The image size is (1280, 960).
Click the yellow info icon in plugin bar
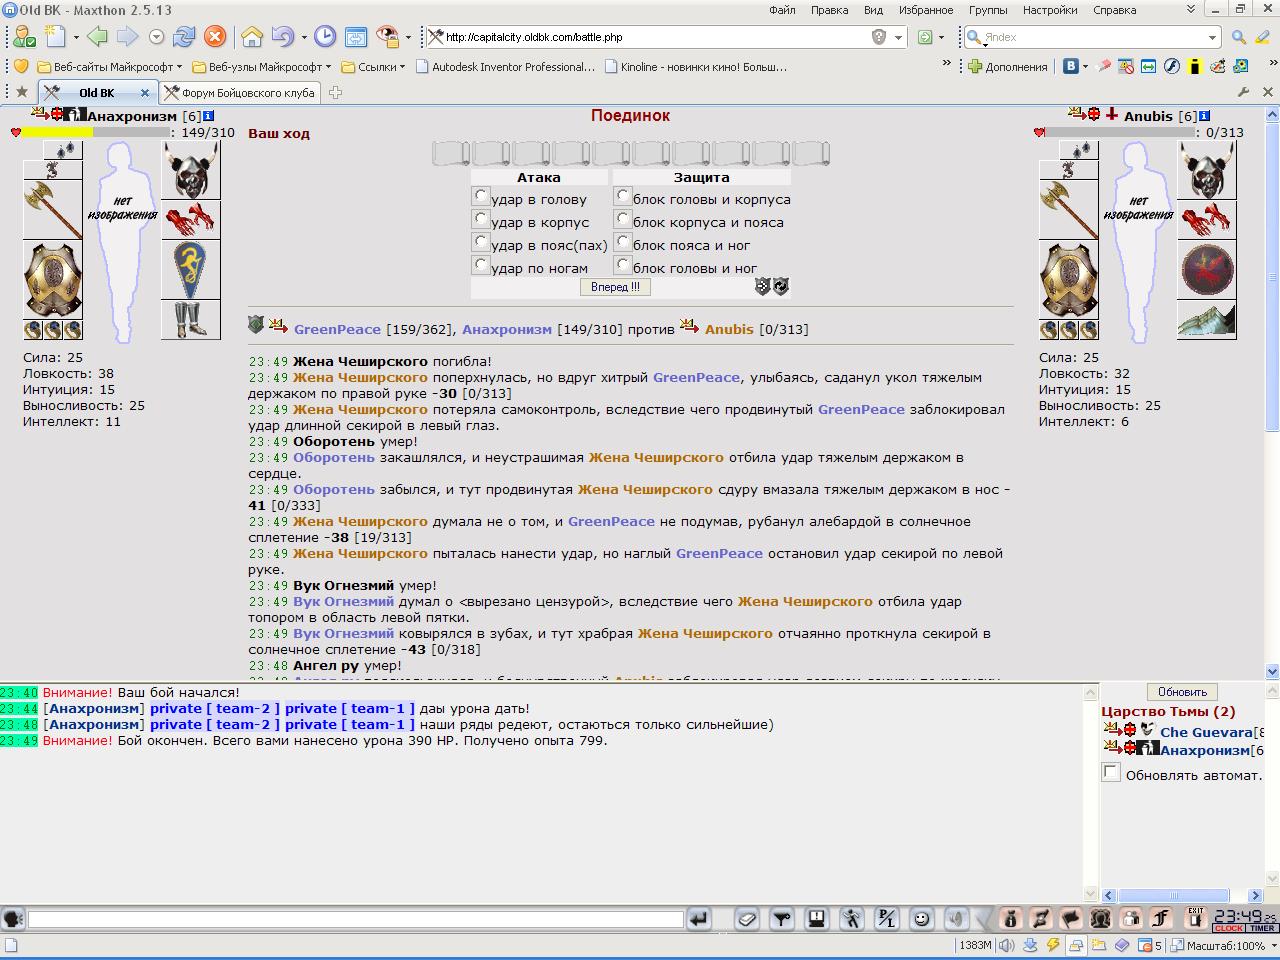pos(1194,66)
